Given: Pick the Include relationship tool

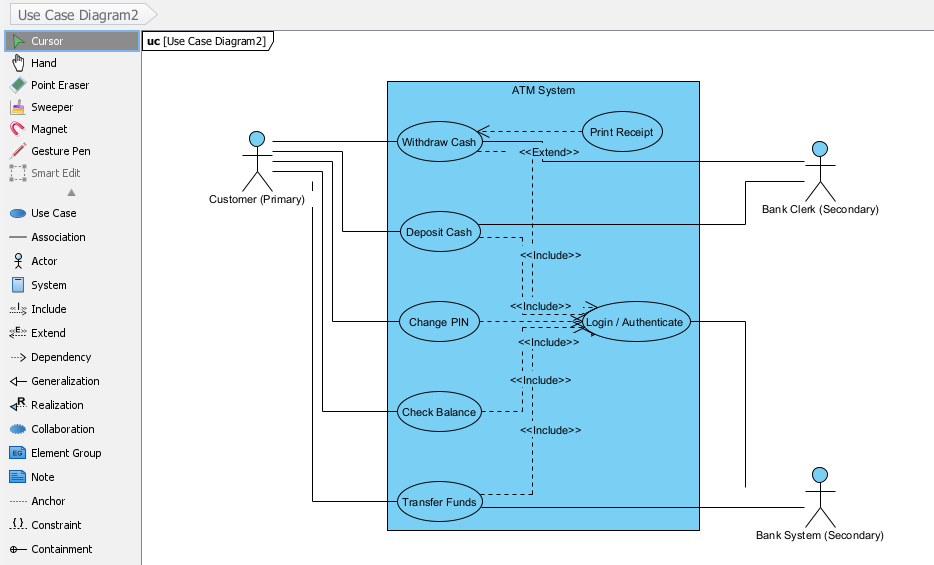Looking at the screenshot, I should pos(72,309).
